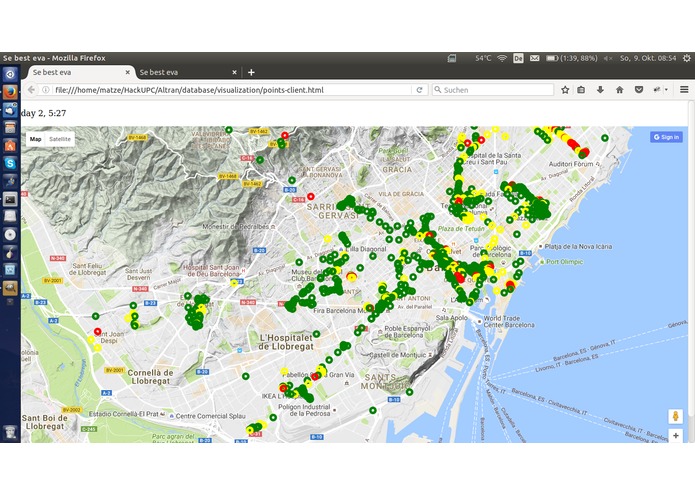Image resolution: width=695 pixels, height=494 pixels.
Task: Open a new tab with plus button
Action: pyautogui.click(x=251, y=72)
